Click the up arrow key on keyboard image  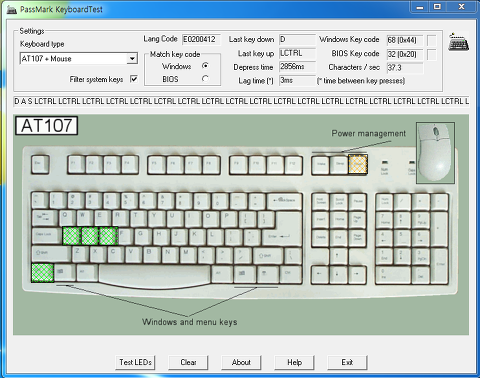pos(339,256)
